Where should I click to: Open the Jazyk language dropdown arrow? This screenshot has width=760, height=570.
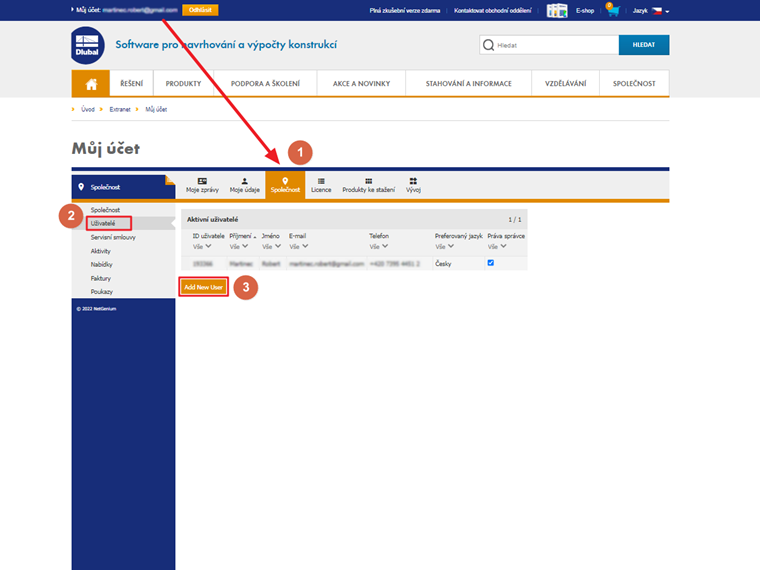(667, 11)
